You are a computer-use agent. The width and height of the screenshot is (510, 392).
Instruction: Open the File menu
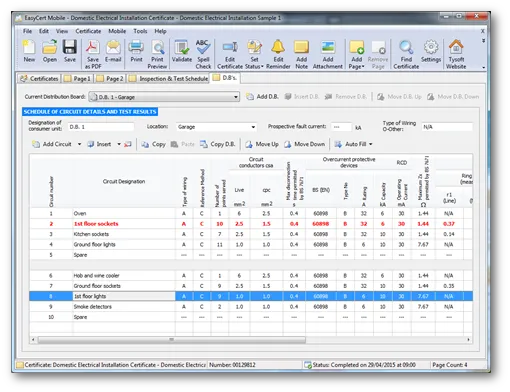(x=27, y=31)
